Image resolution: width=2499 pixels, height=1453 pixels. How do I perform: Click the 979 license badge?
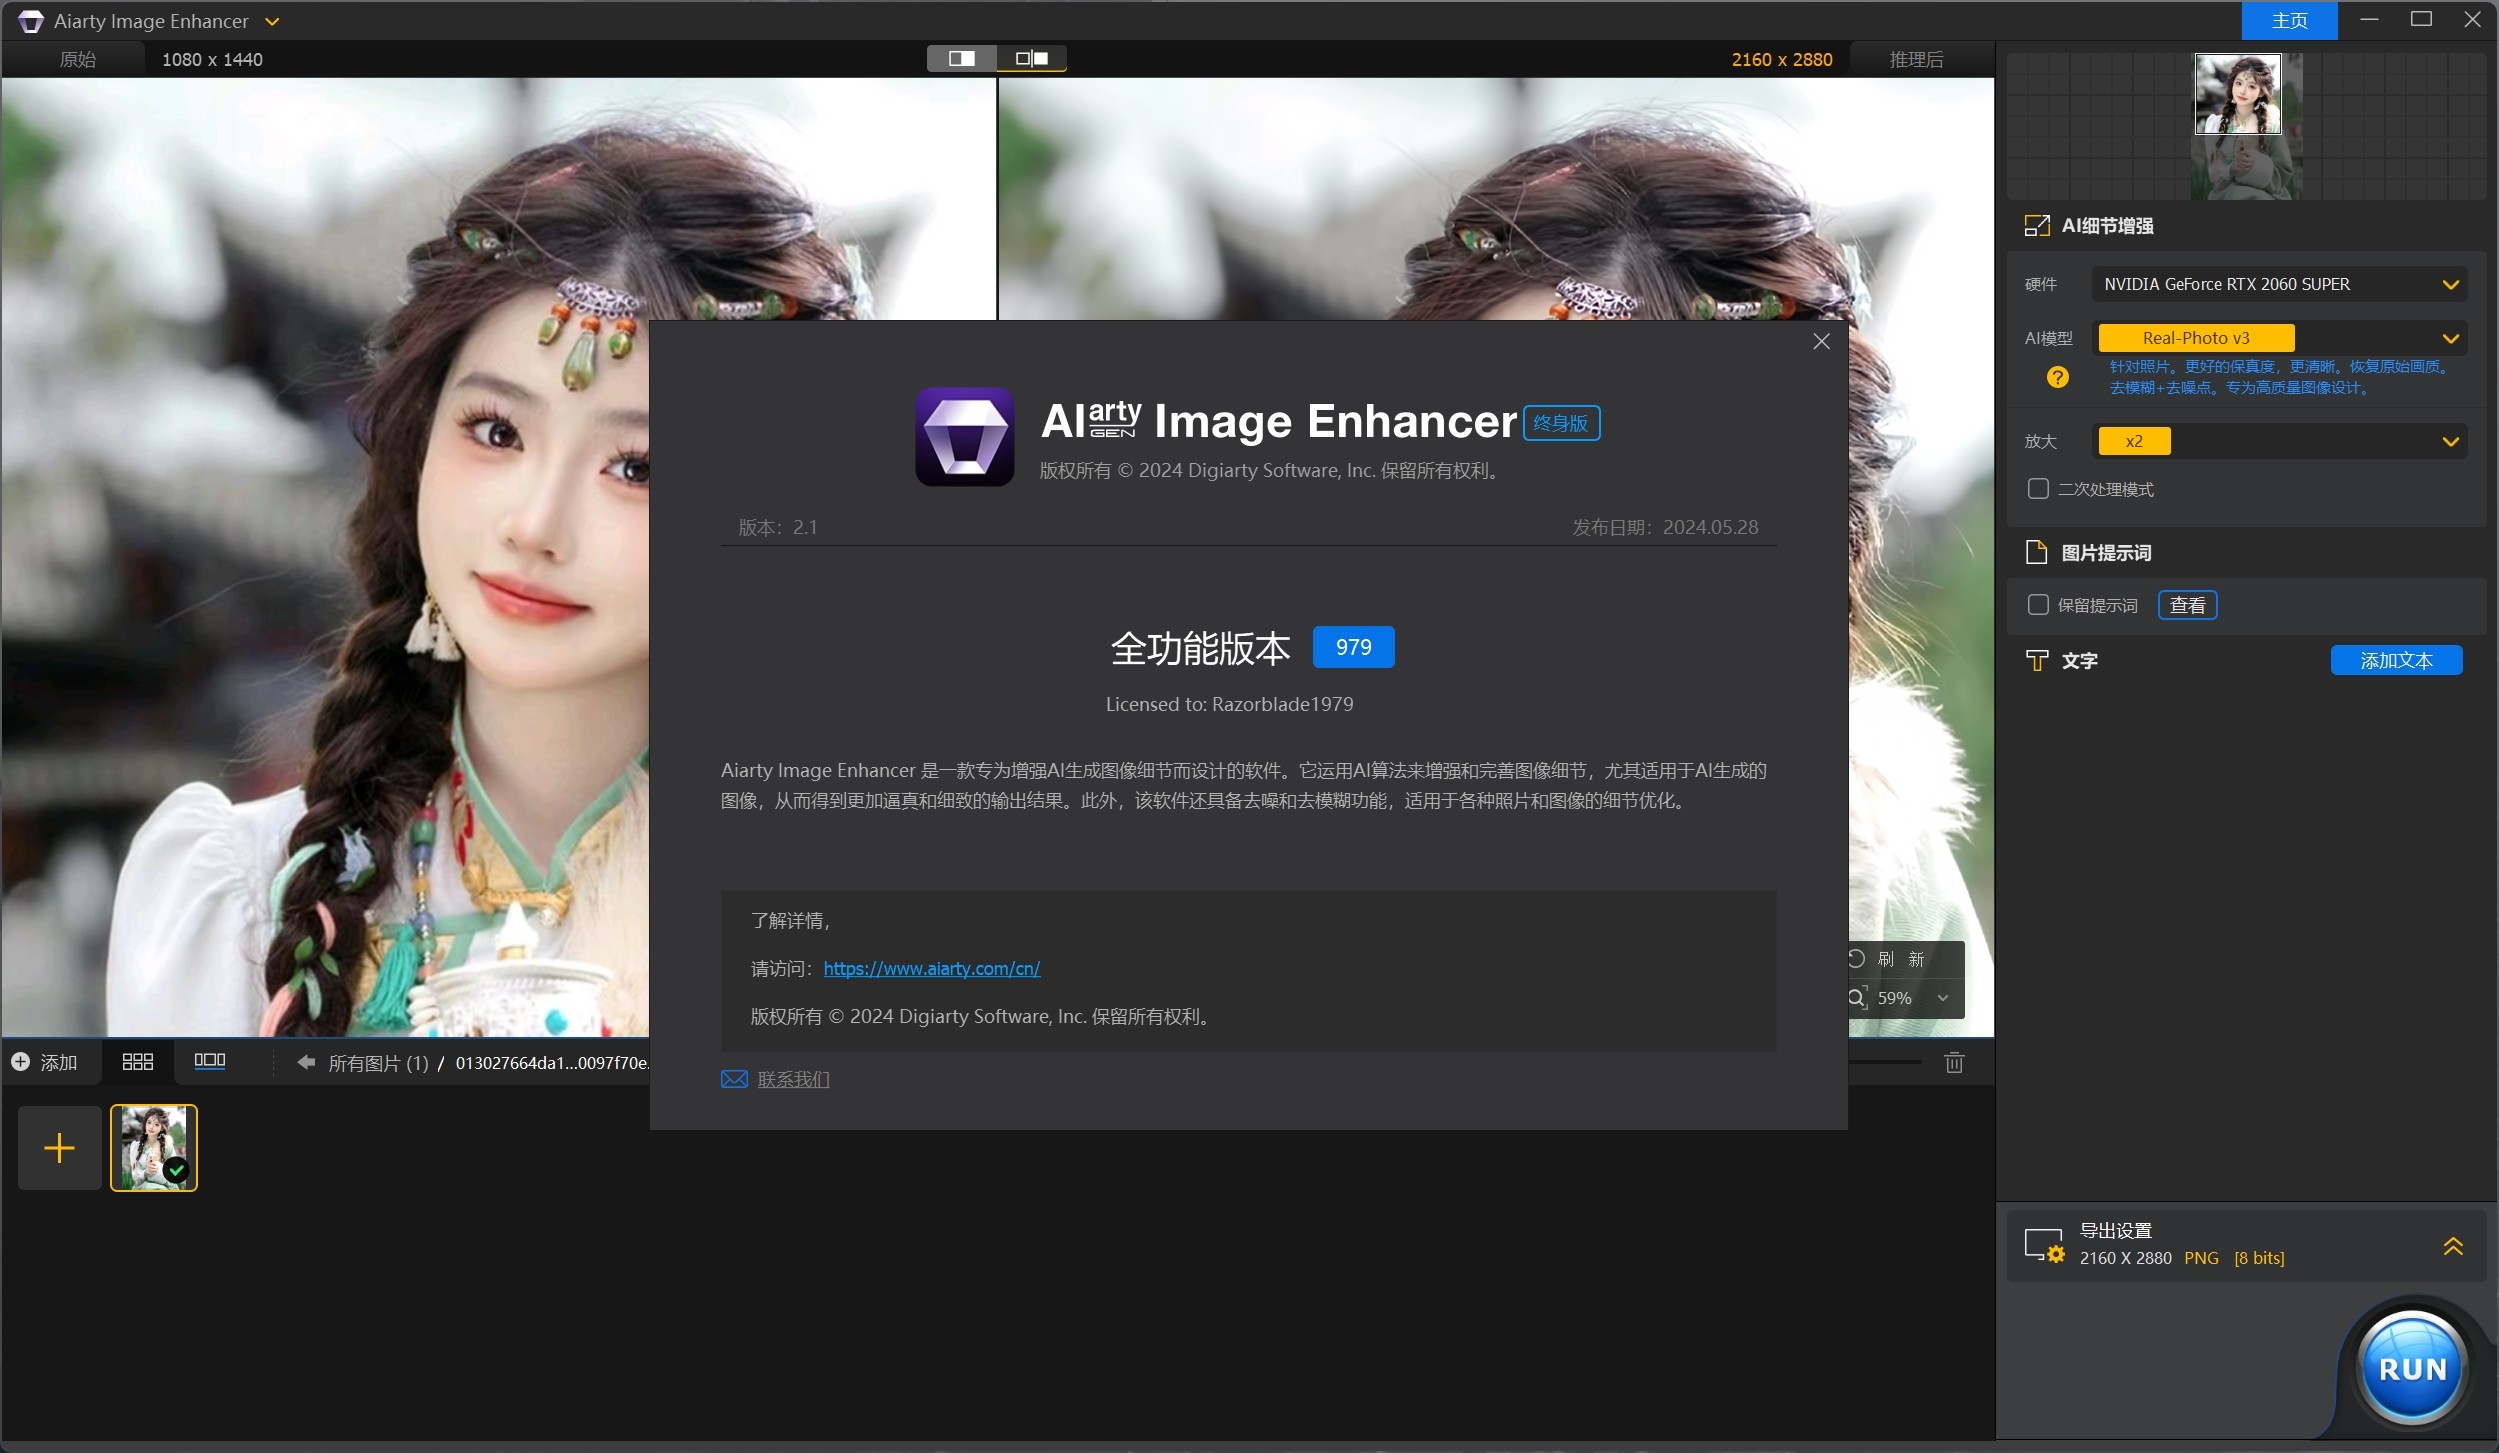click(1353, 647)
